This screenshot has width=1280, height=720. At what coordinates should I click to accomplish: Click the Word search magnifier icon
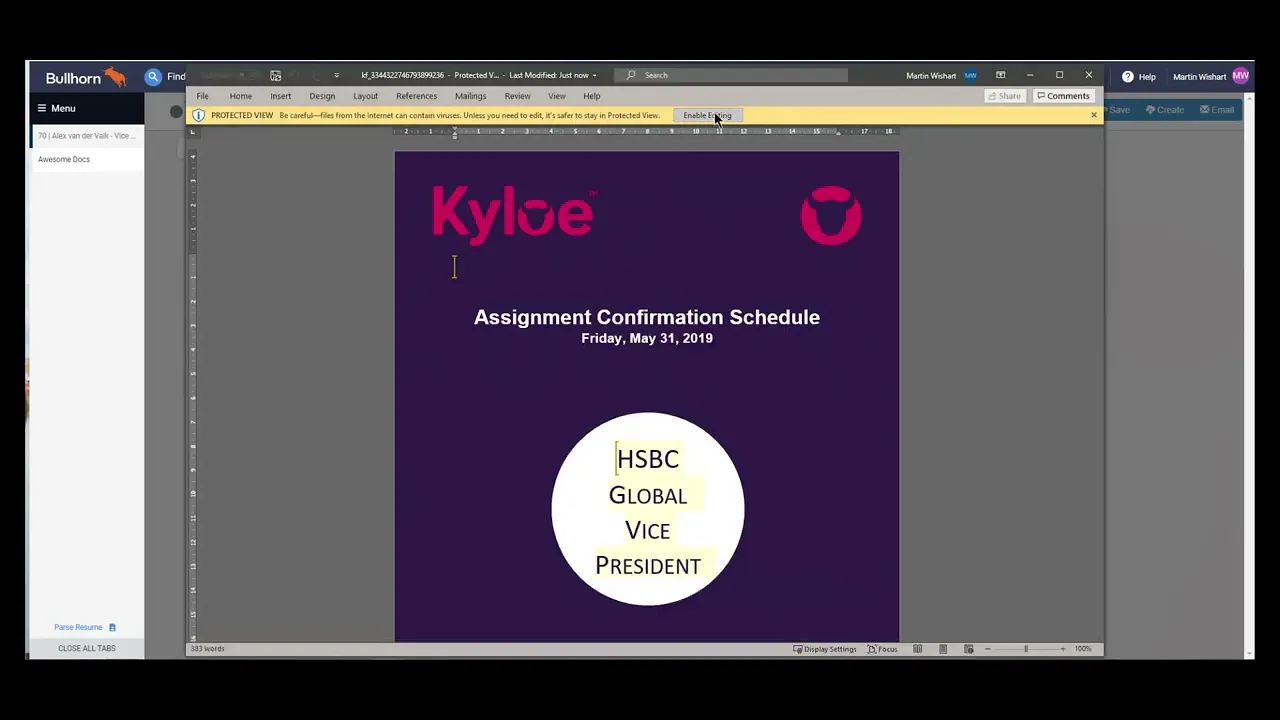(630, 75)
